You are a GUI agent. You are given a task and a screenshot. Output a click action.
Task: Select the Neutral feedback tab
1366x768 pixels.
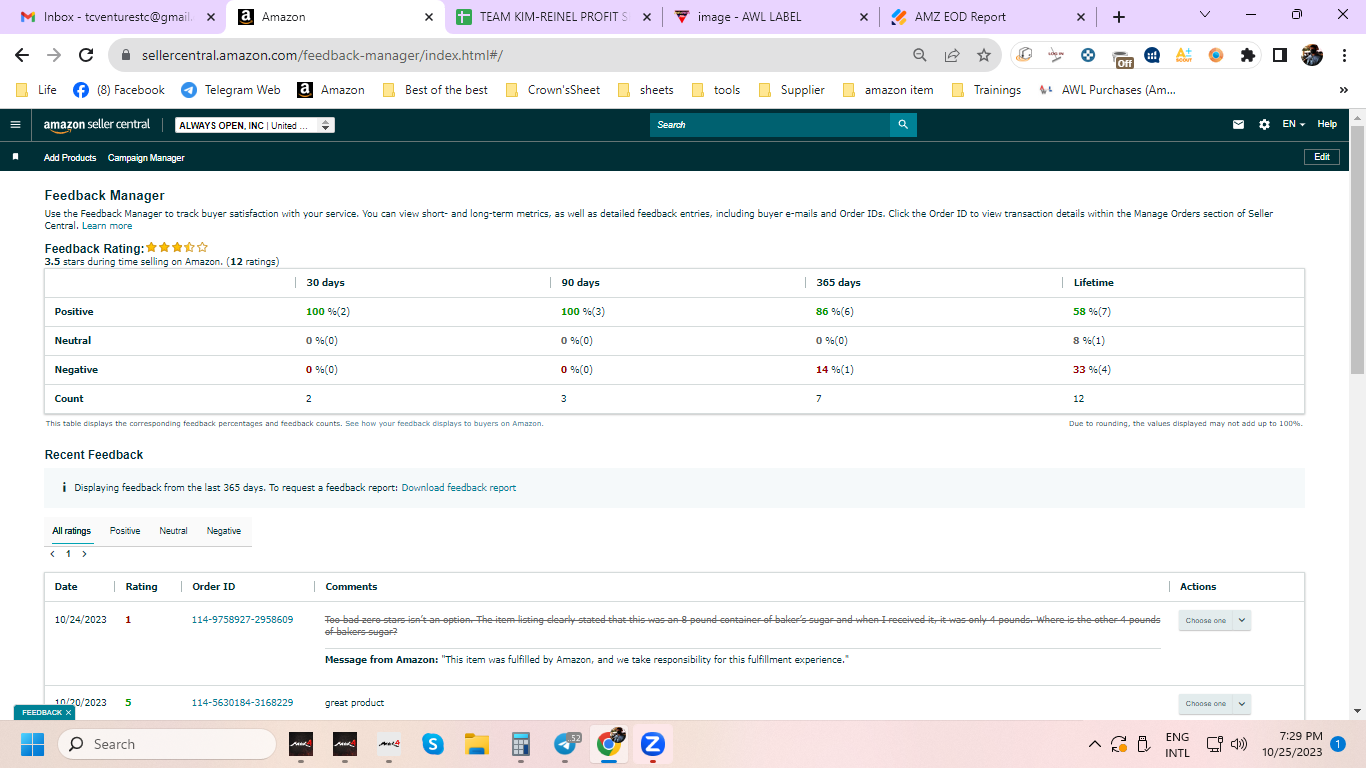click(x=173, y=531)
